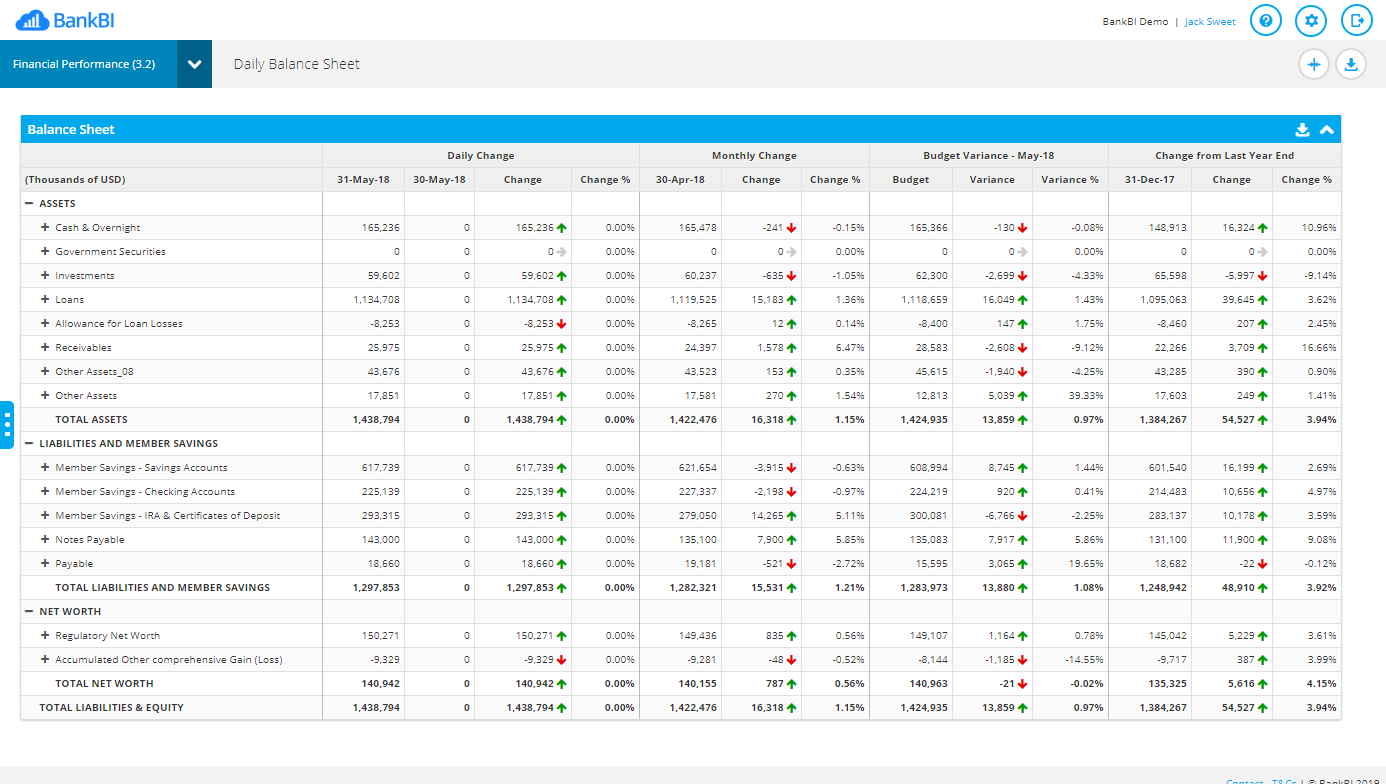Download the report via the top-right download icon
Image resolution: width=1386 pixels, height=784 pixels.
(x=1350, y=64)
